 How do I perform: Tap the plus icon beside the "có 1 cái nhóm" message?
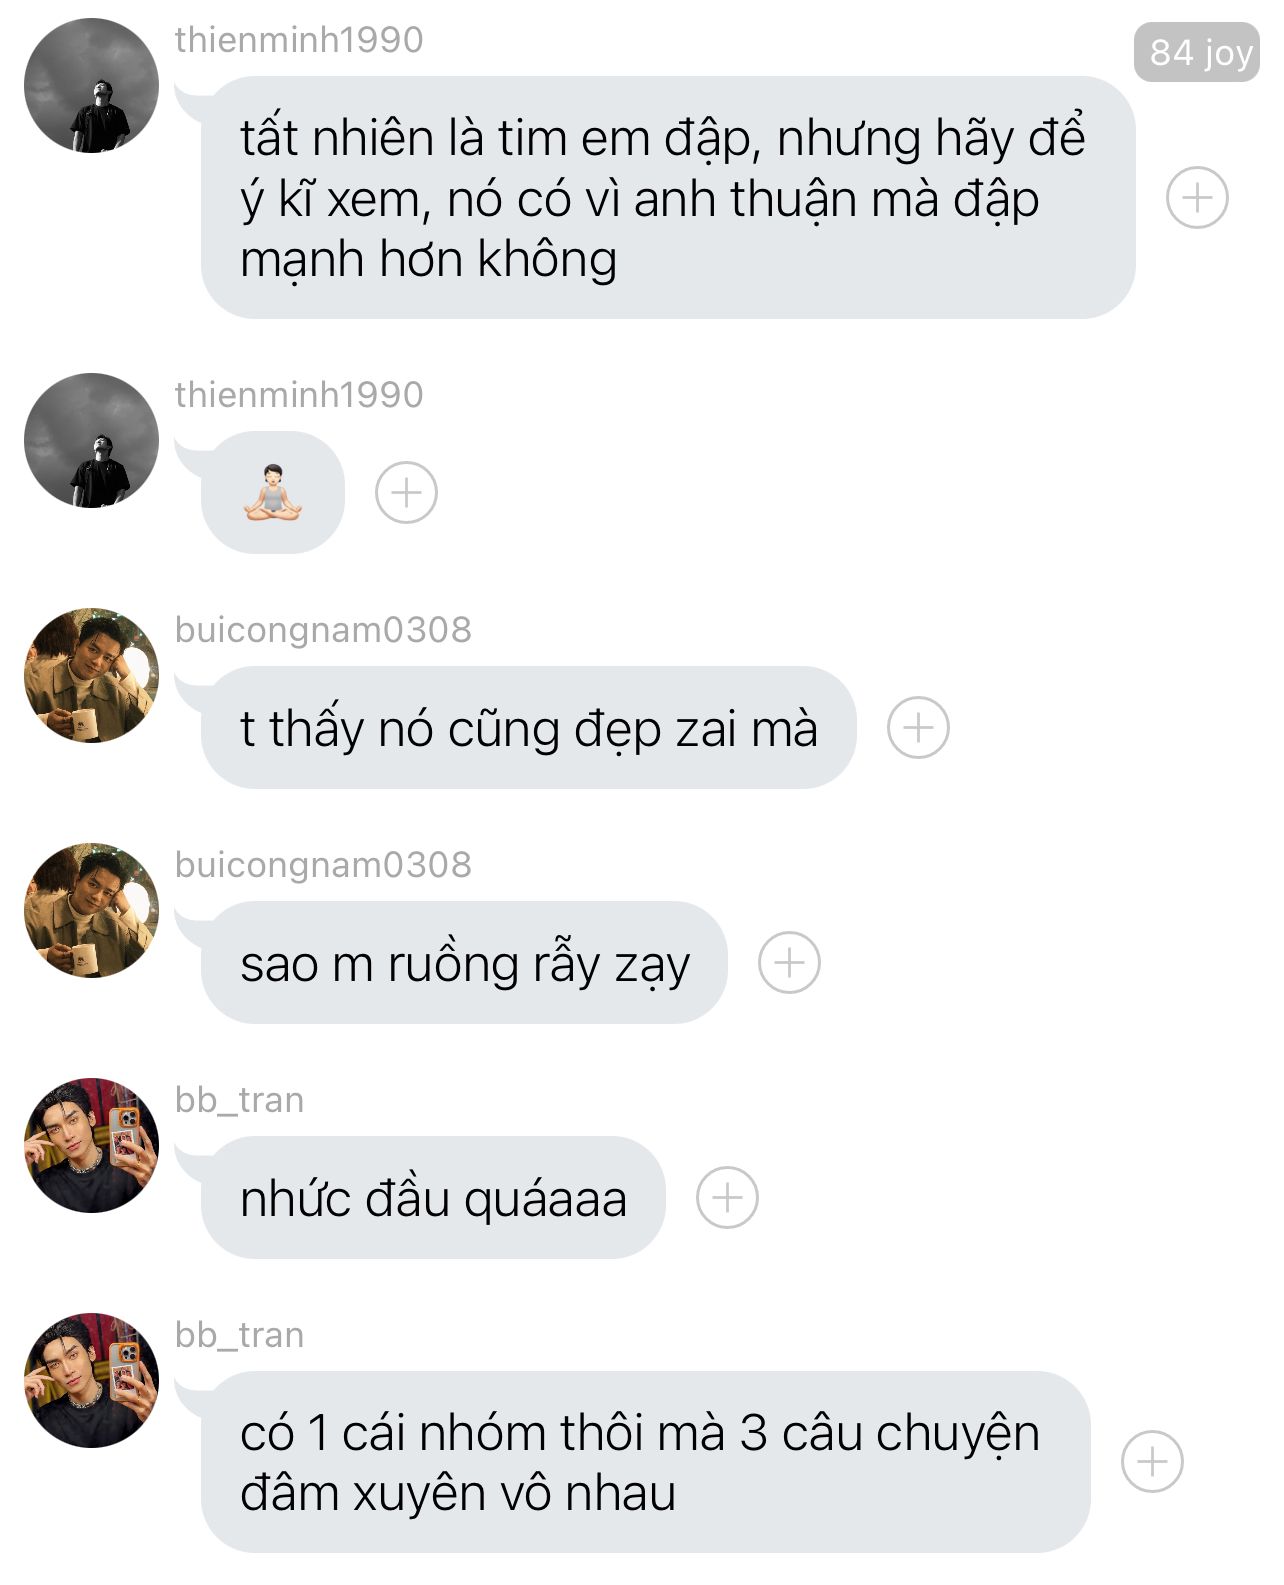[x=1152, y=1462]
